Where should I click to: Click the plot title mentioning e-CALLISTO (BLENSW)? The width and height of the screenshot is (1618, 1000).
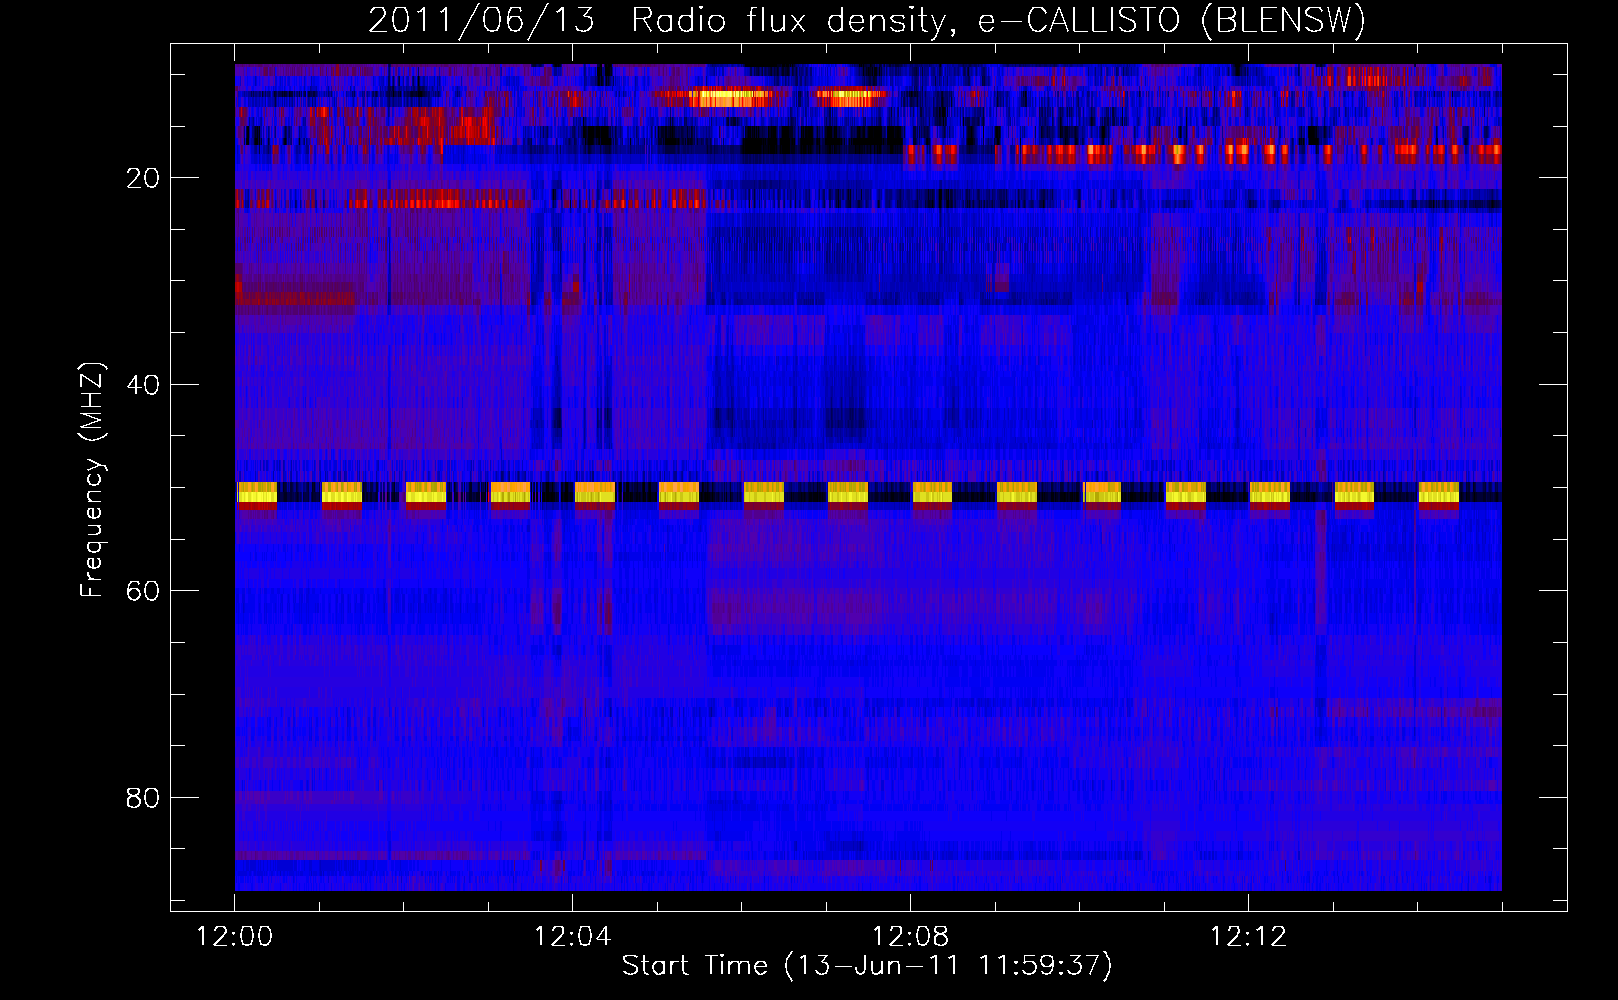click(x=867, y=20)
